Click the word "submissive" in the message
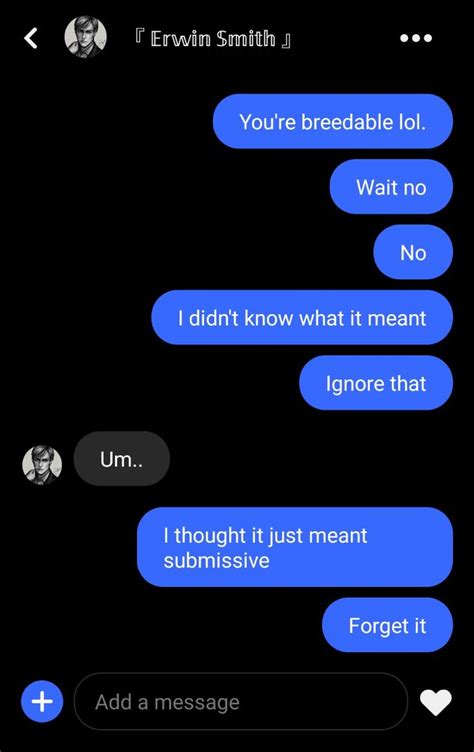 click(x=216, y=560)
